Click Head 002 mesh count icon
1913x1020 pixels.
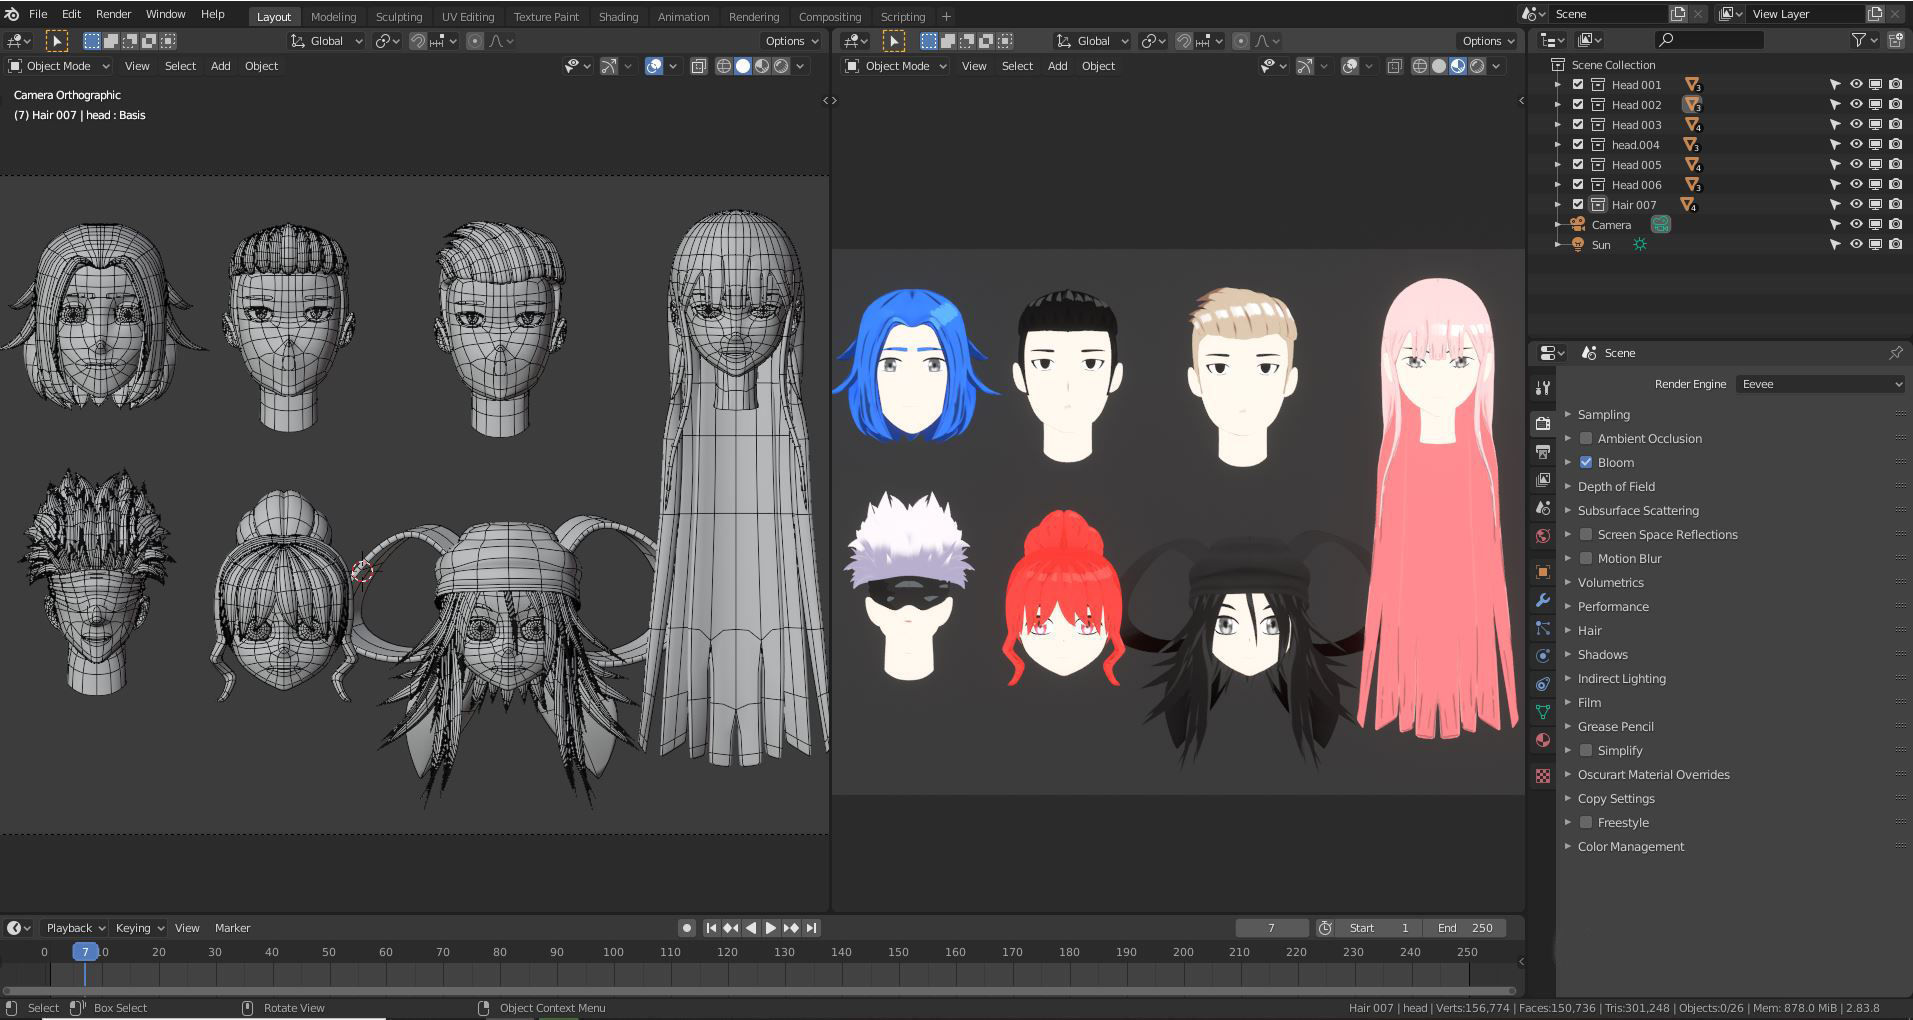tap(1692, 105)
